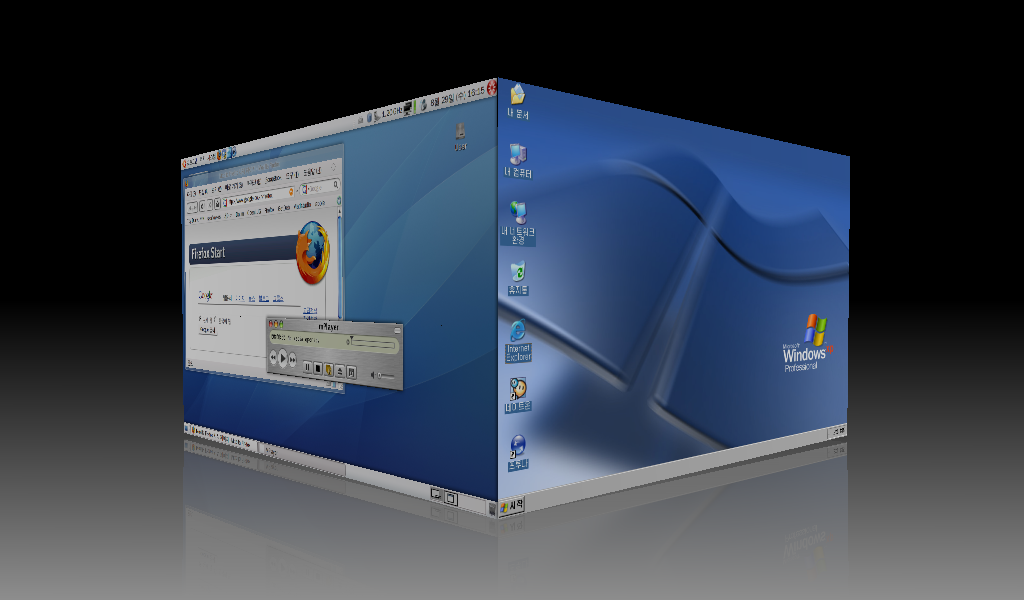Click the mPlayer seek bar

pos(371,343)
